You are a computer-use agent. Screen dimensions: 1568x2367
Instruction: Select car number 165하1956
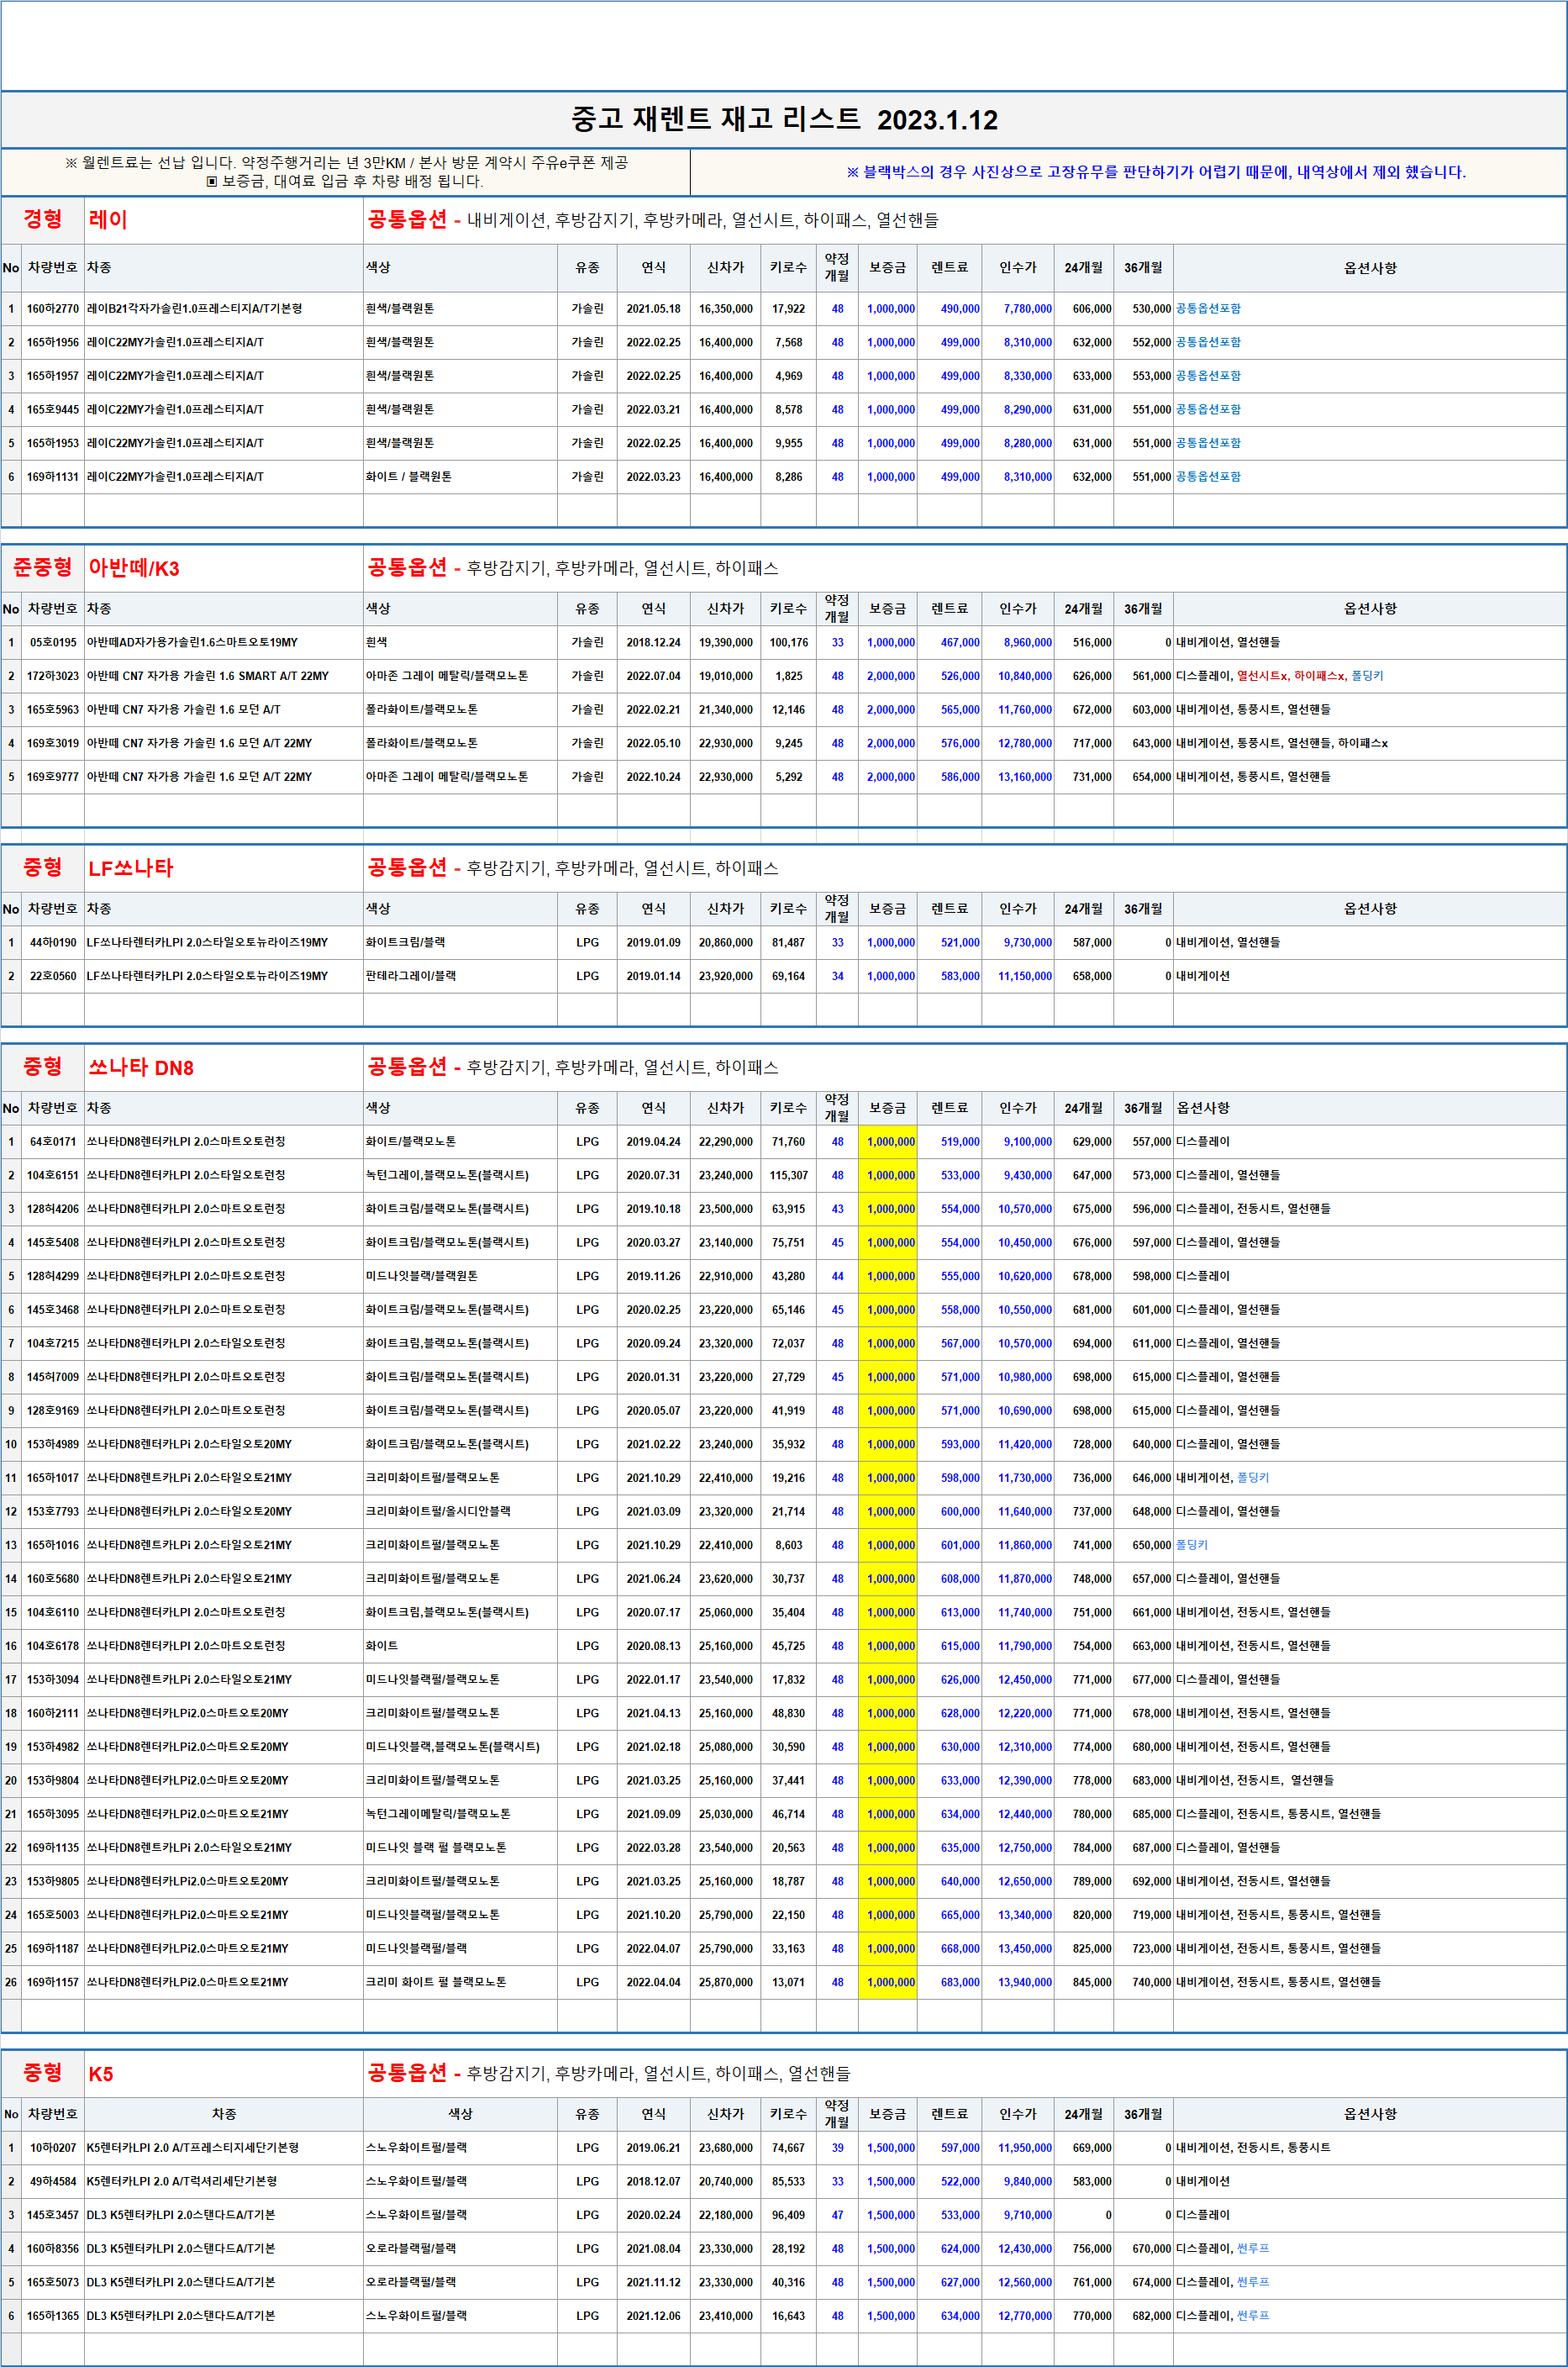[x=53, y=342]
